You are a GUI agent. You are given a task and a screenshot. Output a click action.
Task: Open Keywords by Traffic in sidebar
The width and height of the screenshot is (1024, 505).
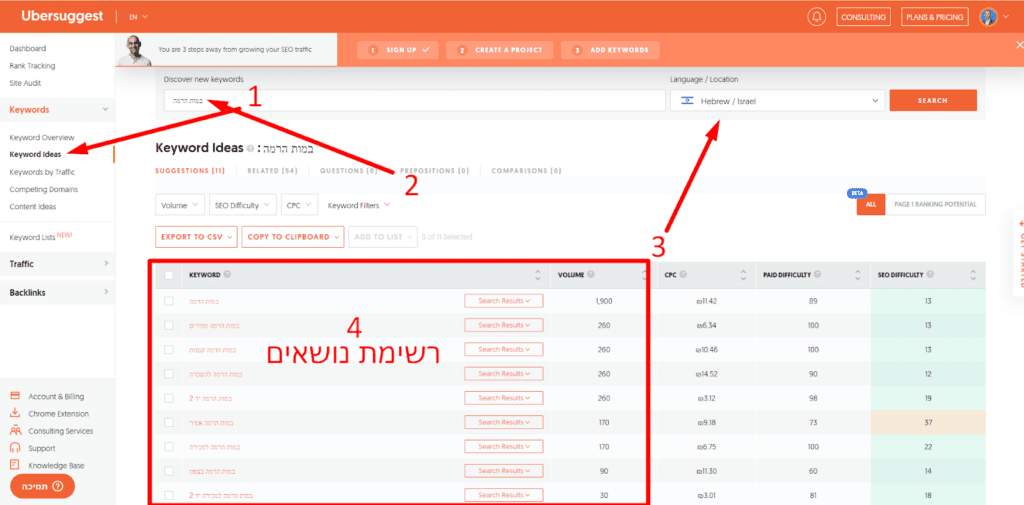pyautogui.click(x=42, y=172)
